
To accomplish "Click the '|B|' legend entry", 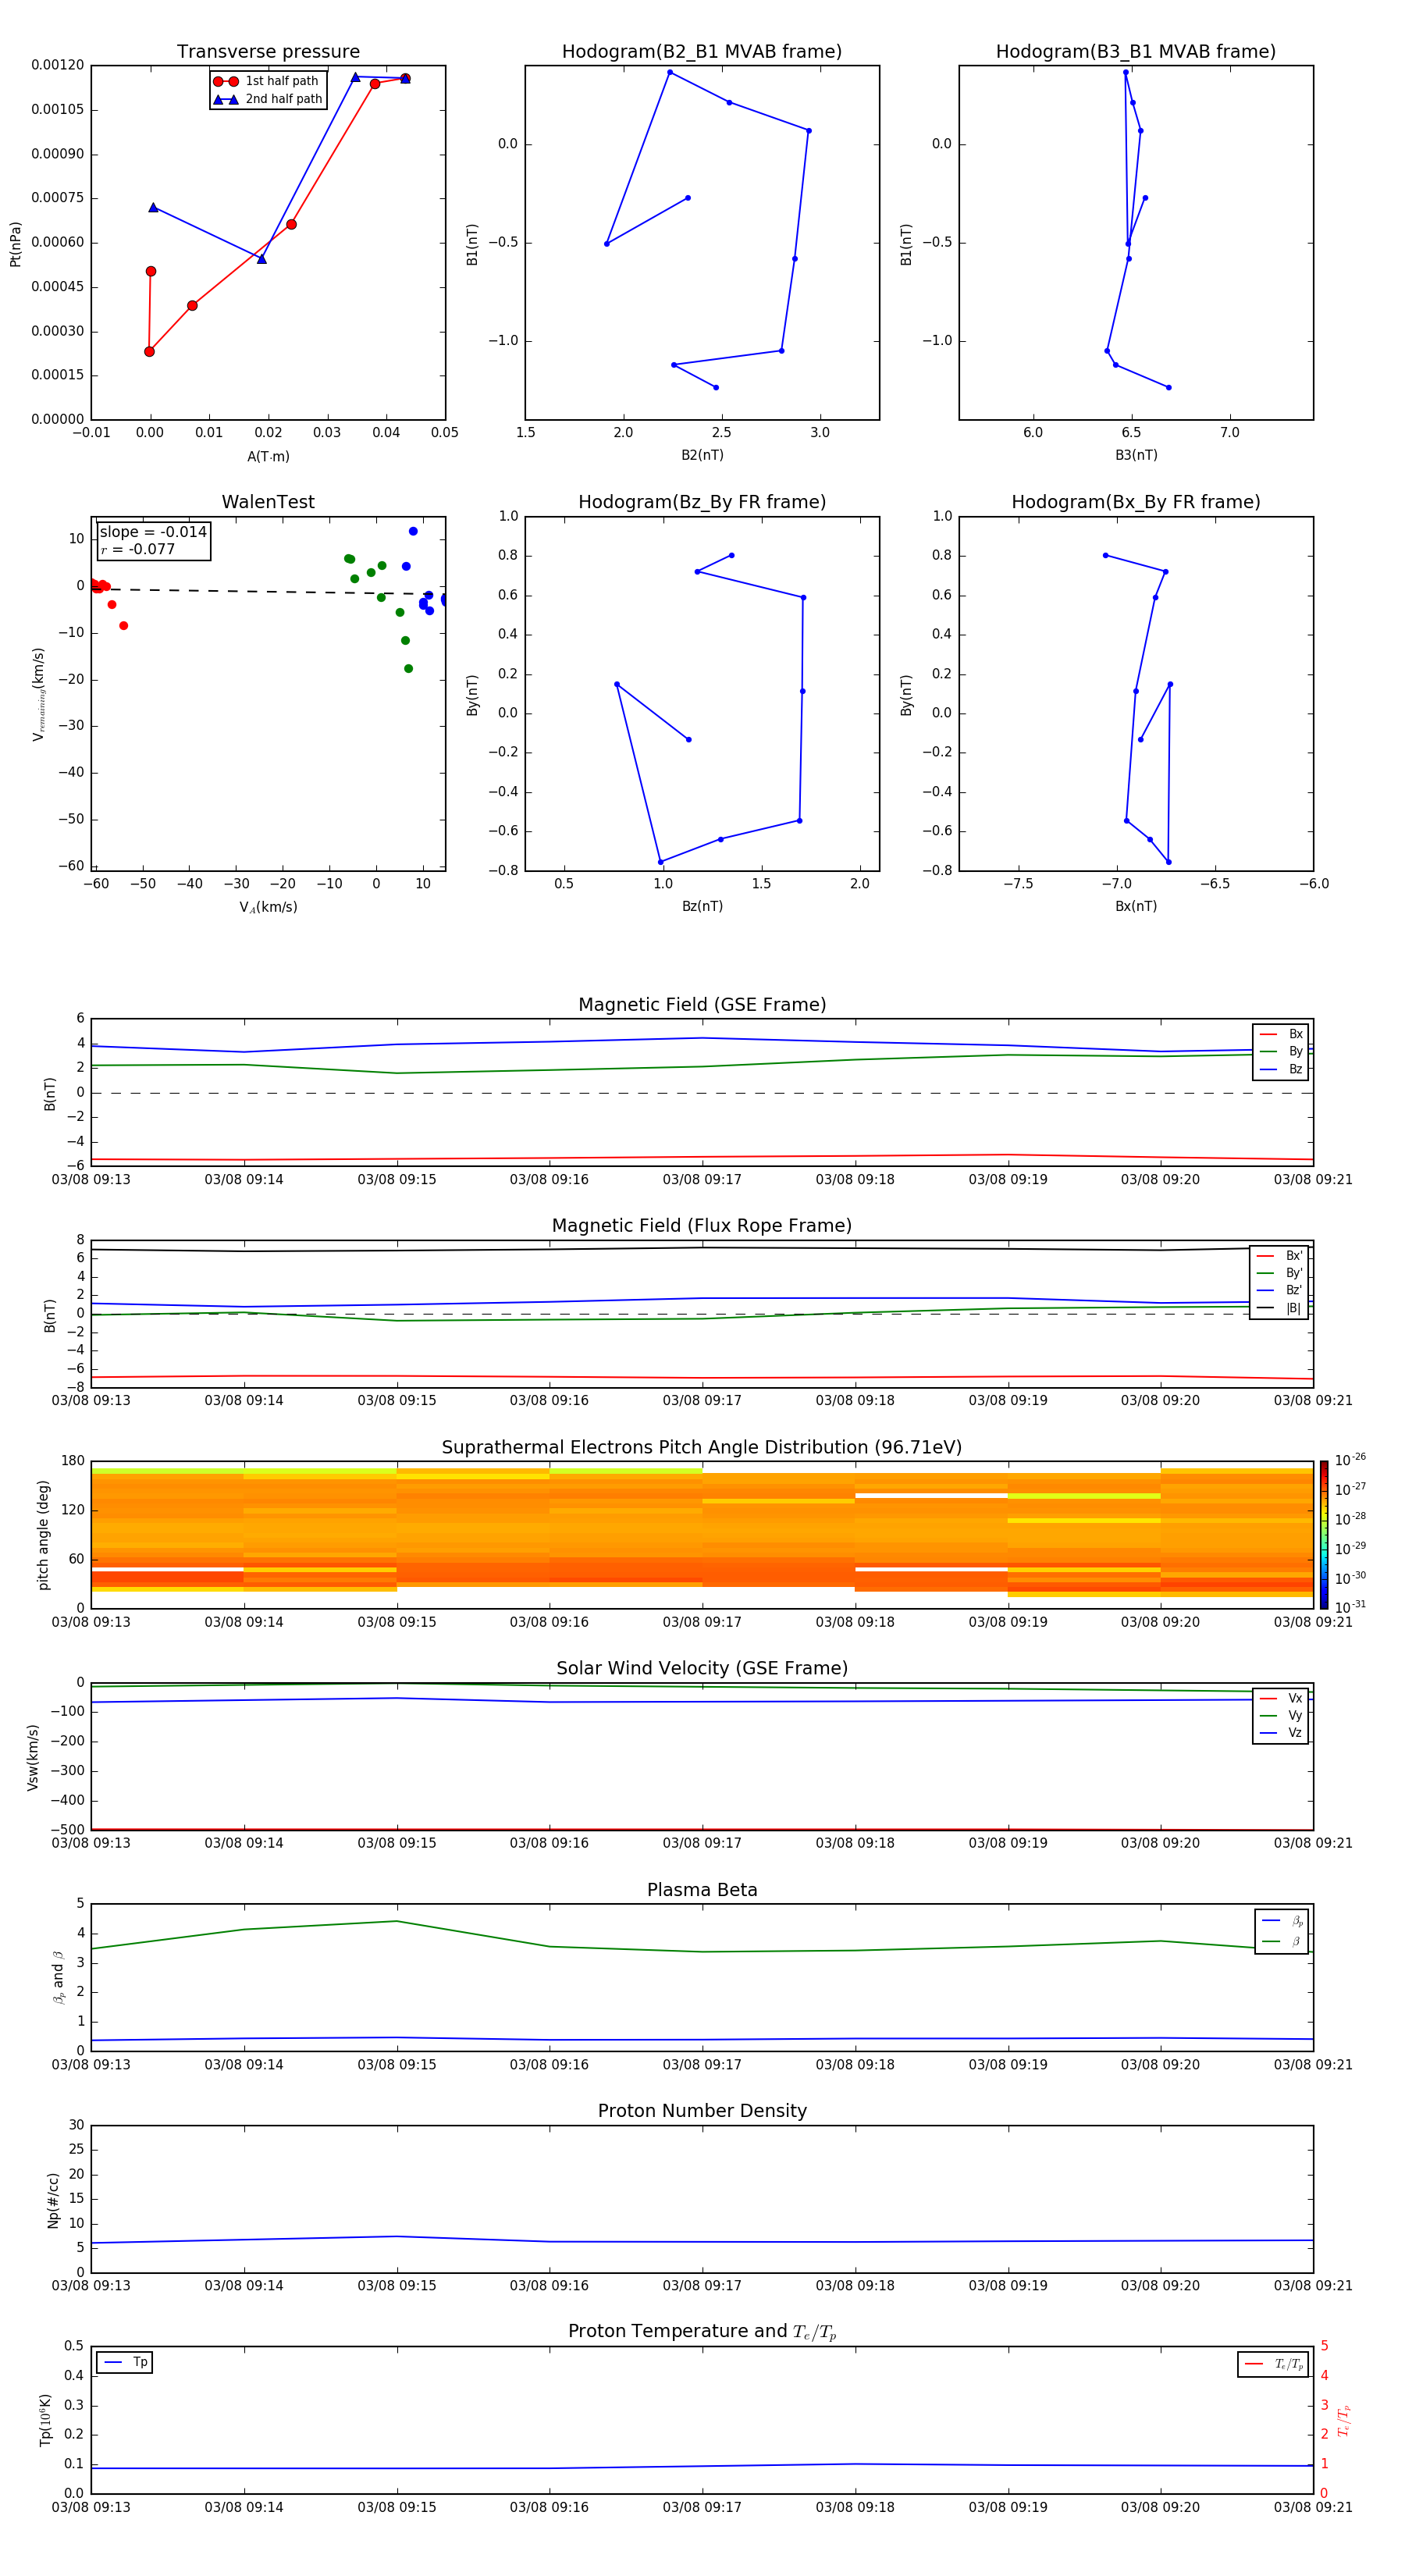I will 1280,1308.
